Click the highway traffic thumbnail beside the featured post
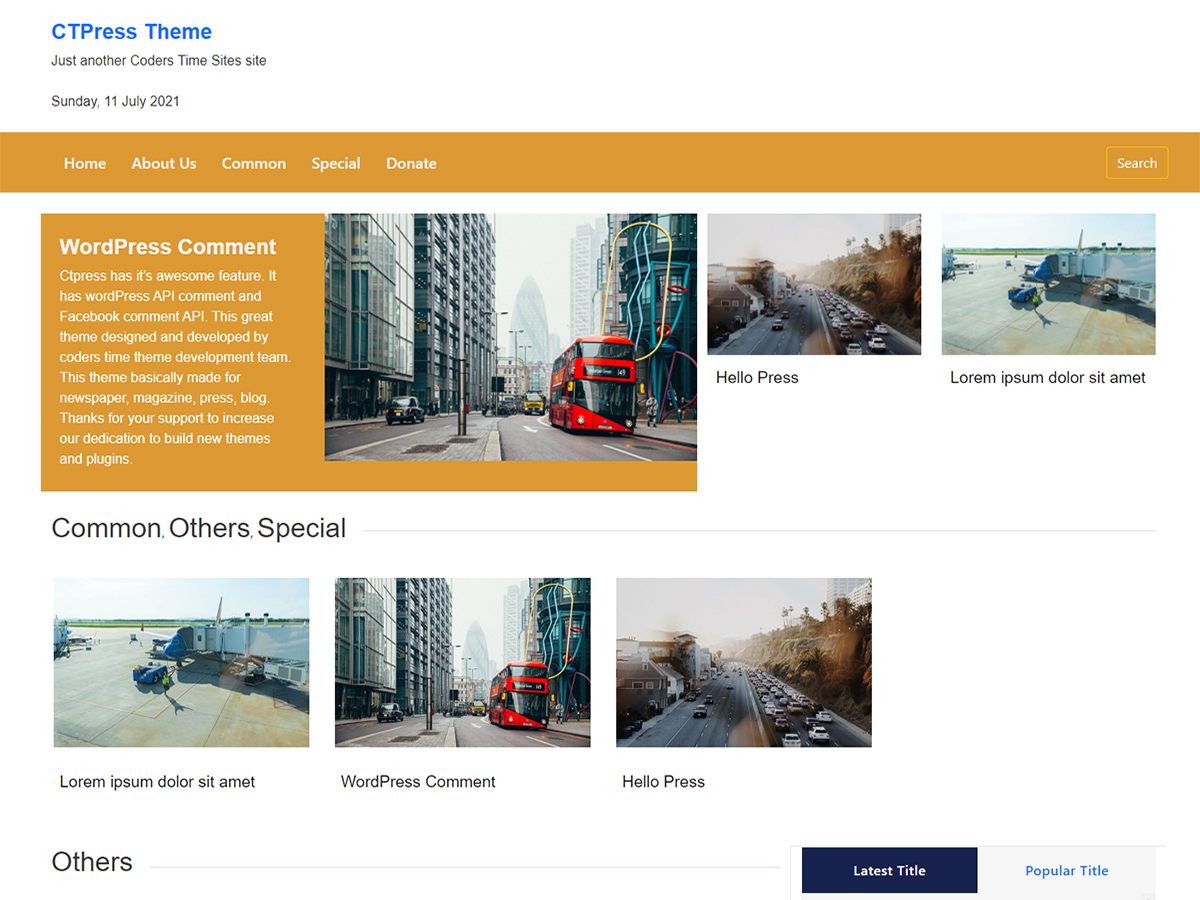Image resolution: width=1200 pixels, height=900 pixels. point(814,284)
